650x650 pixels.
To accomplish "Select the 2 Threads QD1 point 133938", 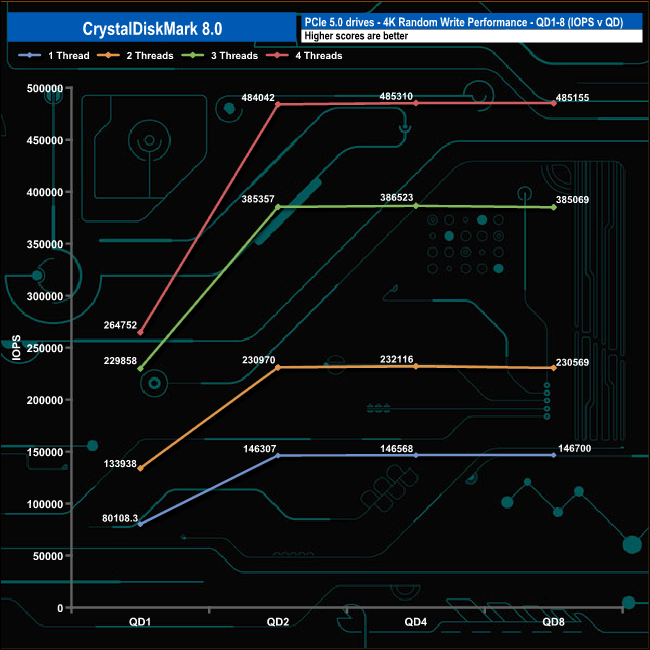I will point(141,468).
